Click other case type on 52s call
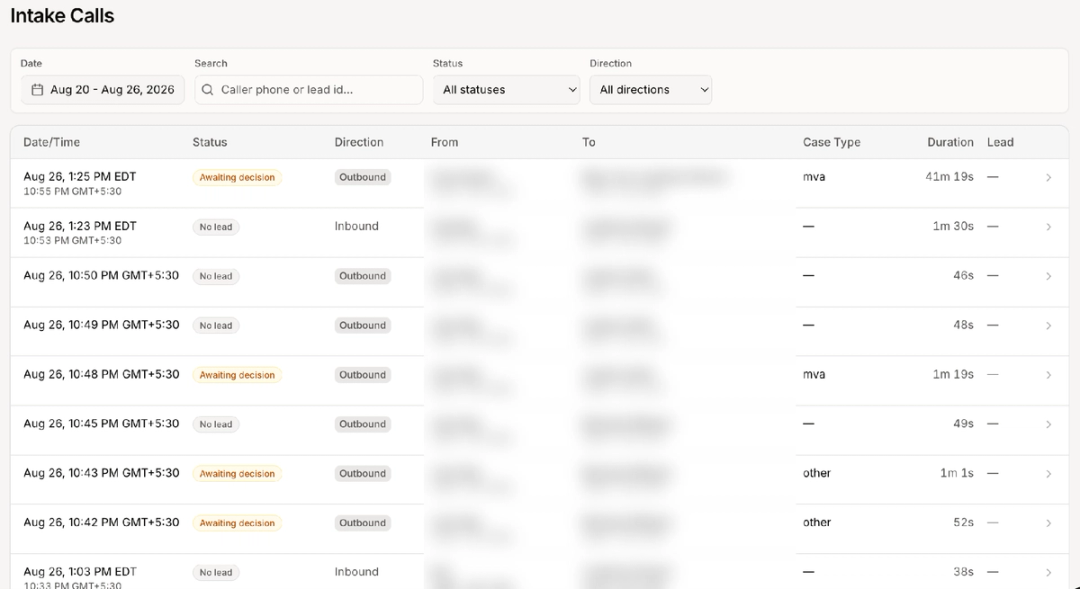This screenshot has width=1080, height=589. coord(817,522)
